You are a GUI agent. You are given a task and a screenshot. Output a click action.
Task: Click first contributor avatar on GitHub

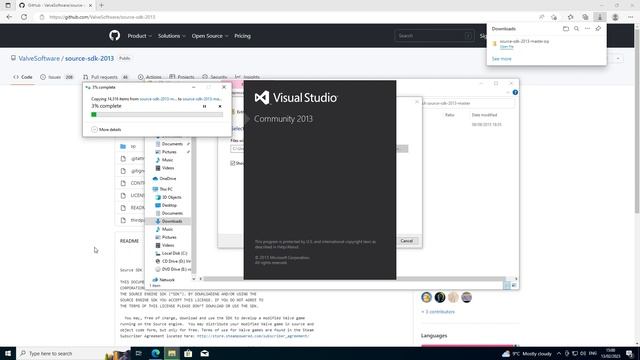click(x=427, y=297)
